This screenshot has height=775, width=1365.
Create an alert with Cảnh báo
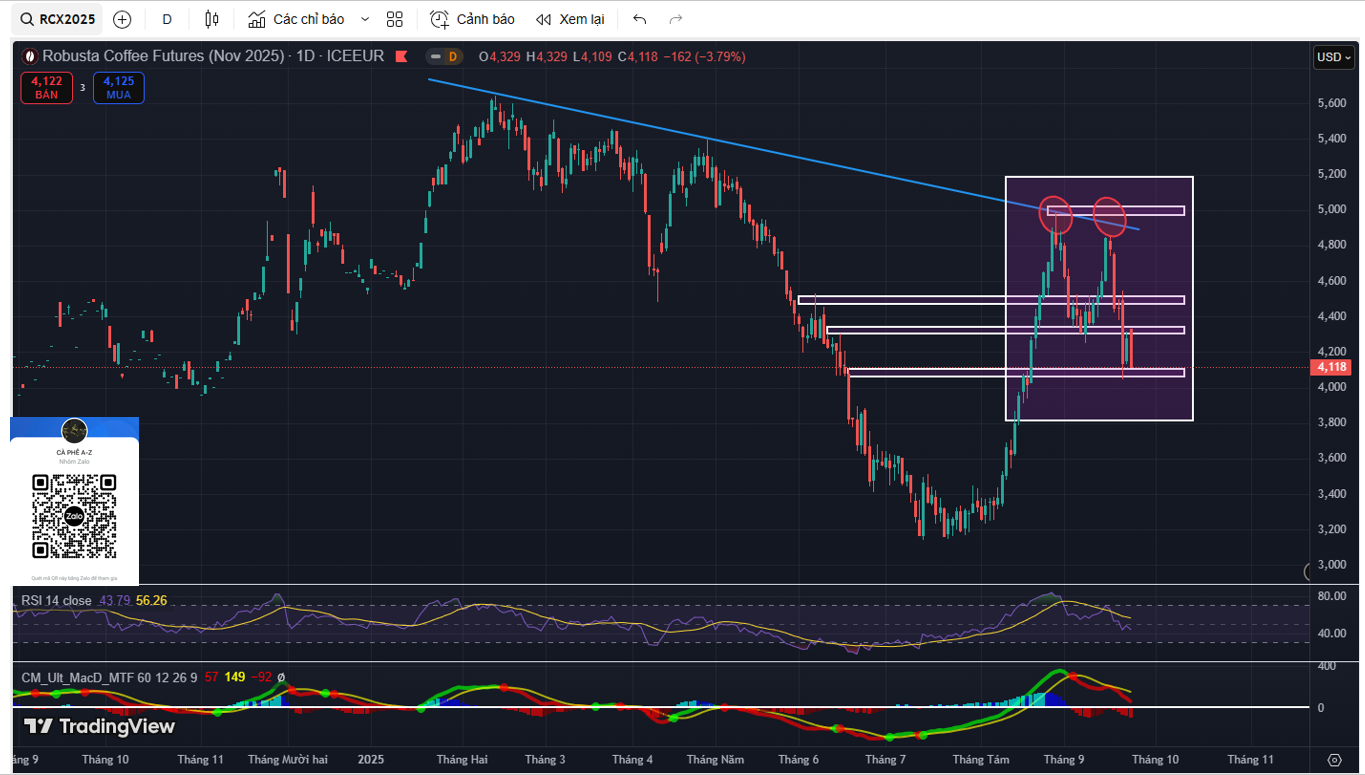pos(473,19)
